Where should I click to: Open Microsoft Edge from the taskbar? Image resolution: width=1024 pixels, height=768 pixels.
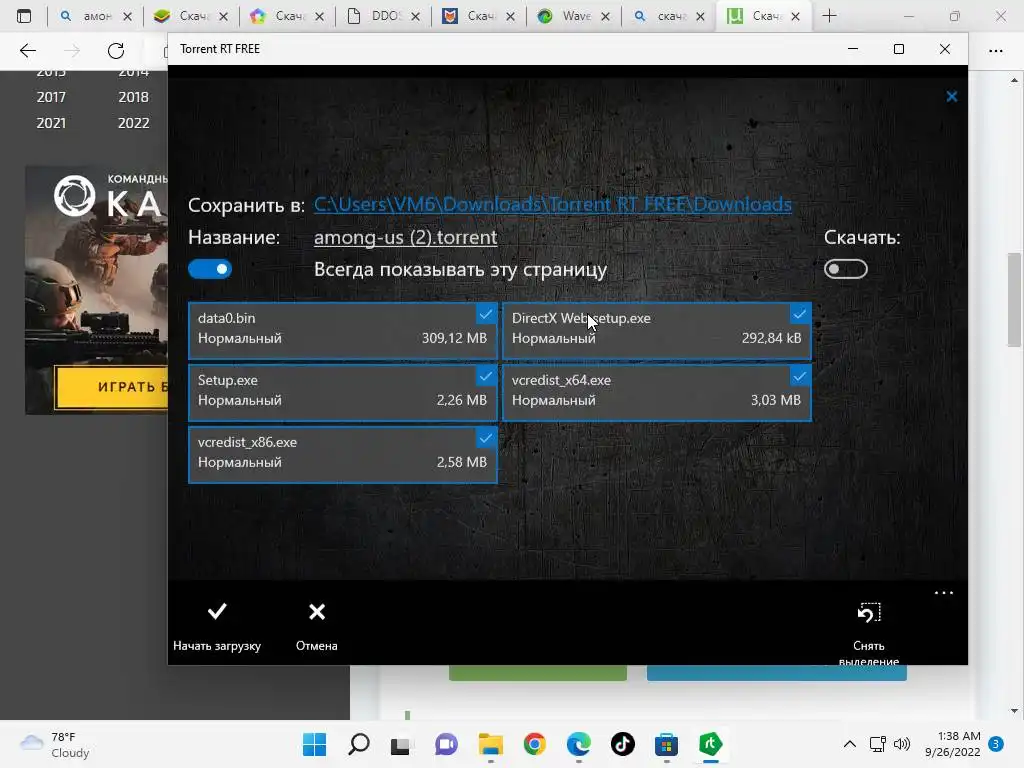[x=579, y=744]
